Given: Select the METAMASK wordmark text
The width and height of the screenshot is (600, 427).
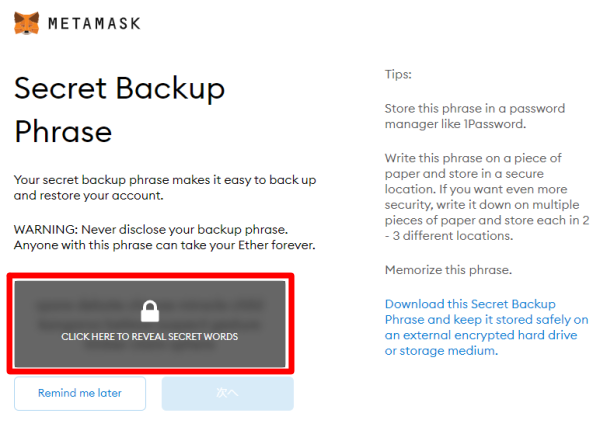Looking at the screenshot, I should (94, 24).
